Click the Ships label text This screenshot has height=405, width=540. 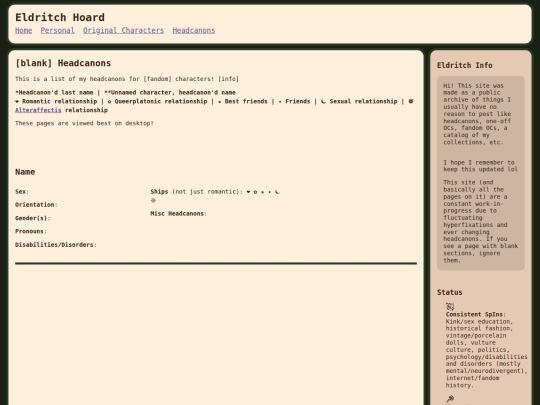click(159, 192)
